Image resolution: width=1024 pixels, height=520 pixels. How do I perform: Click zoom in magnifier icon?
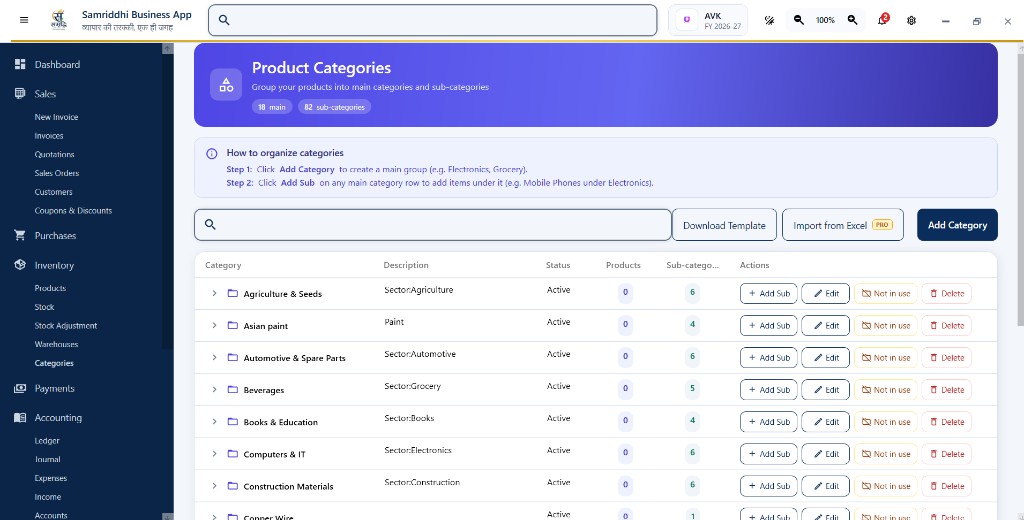[852, 20]
